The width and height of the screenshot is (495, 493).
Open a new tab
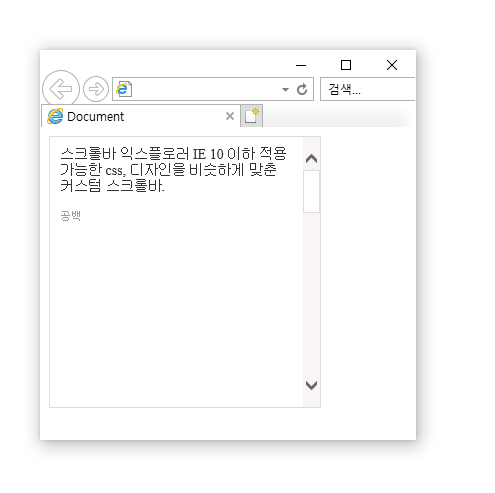[x=252, y=116]
